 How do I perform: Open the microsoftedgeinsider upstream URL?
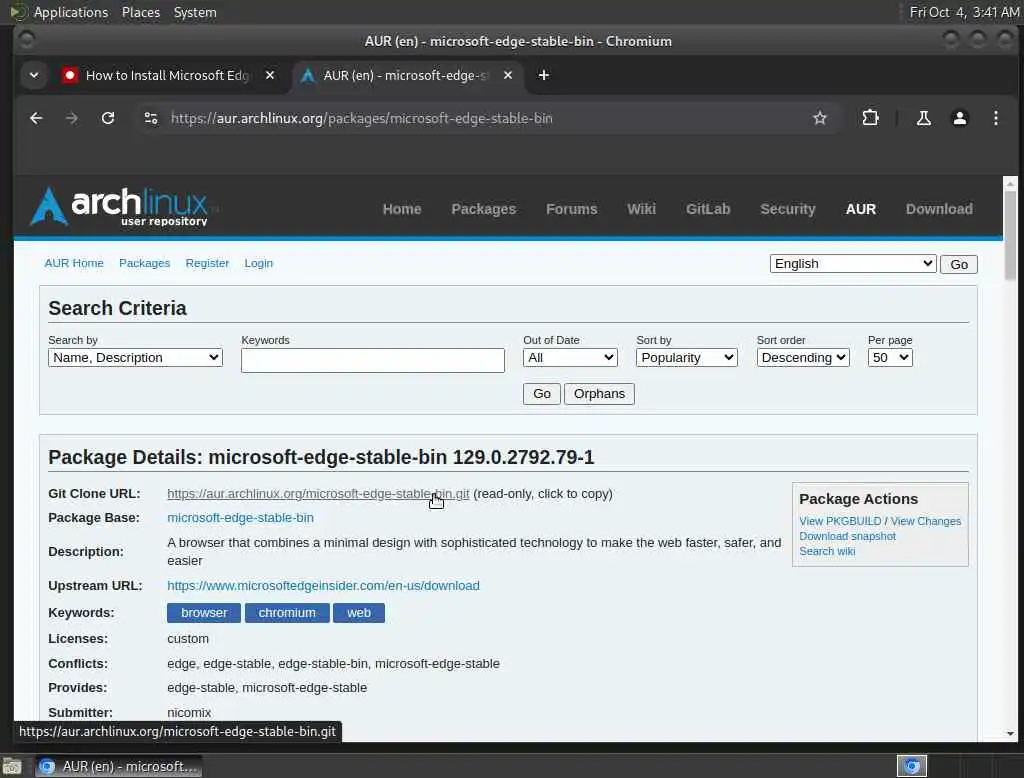(323, 585)
